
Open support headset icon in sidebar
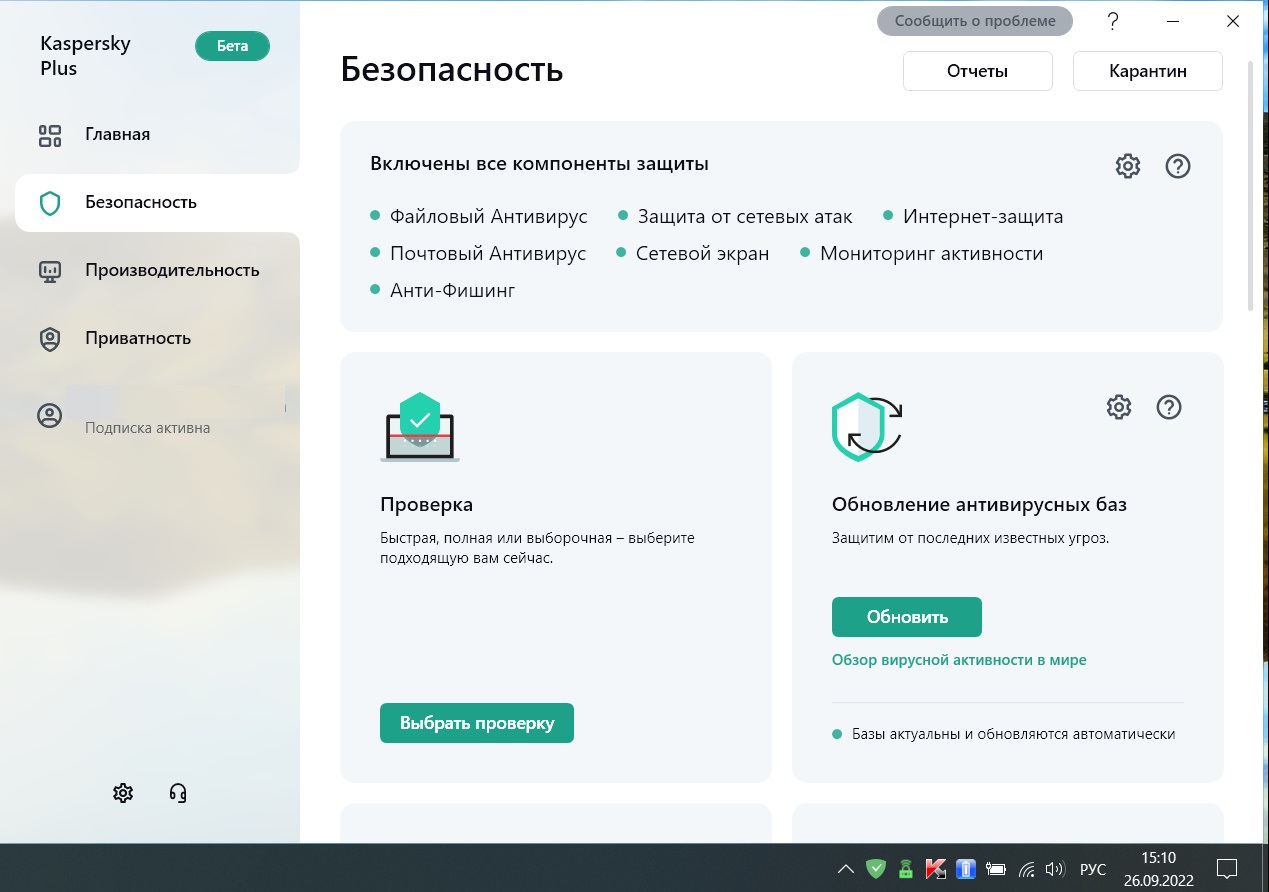(x=178, y=793)
